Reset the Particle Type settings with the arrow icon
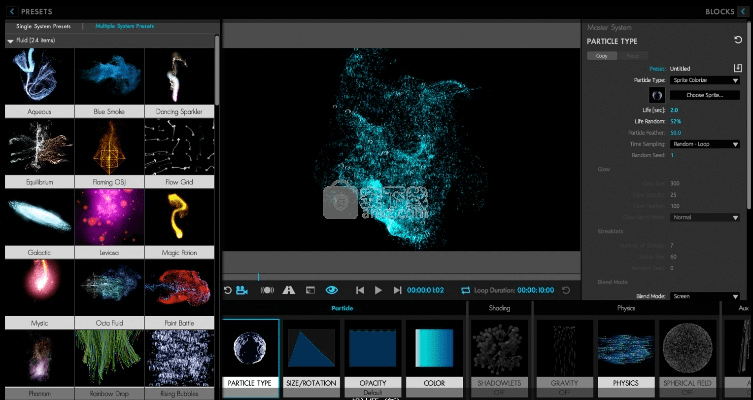Viewport: 753px width, 400px height. (x=737, y=41)
